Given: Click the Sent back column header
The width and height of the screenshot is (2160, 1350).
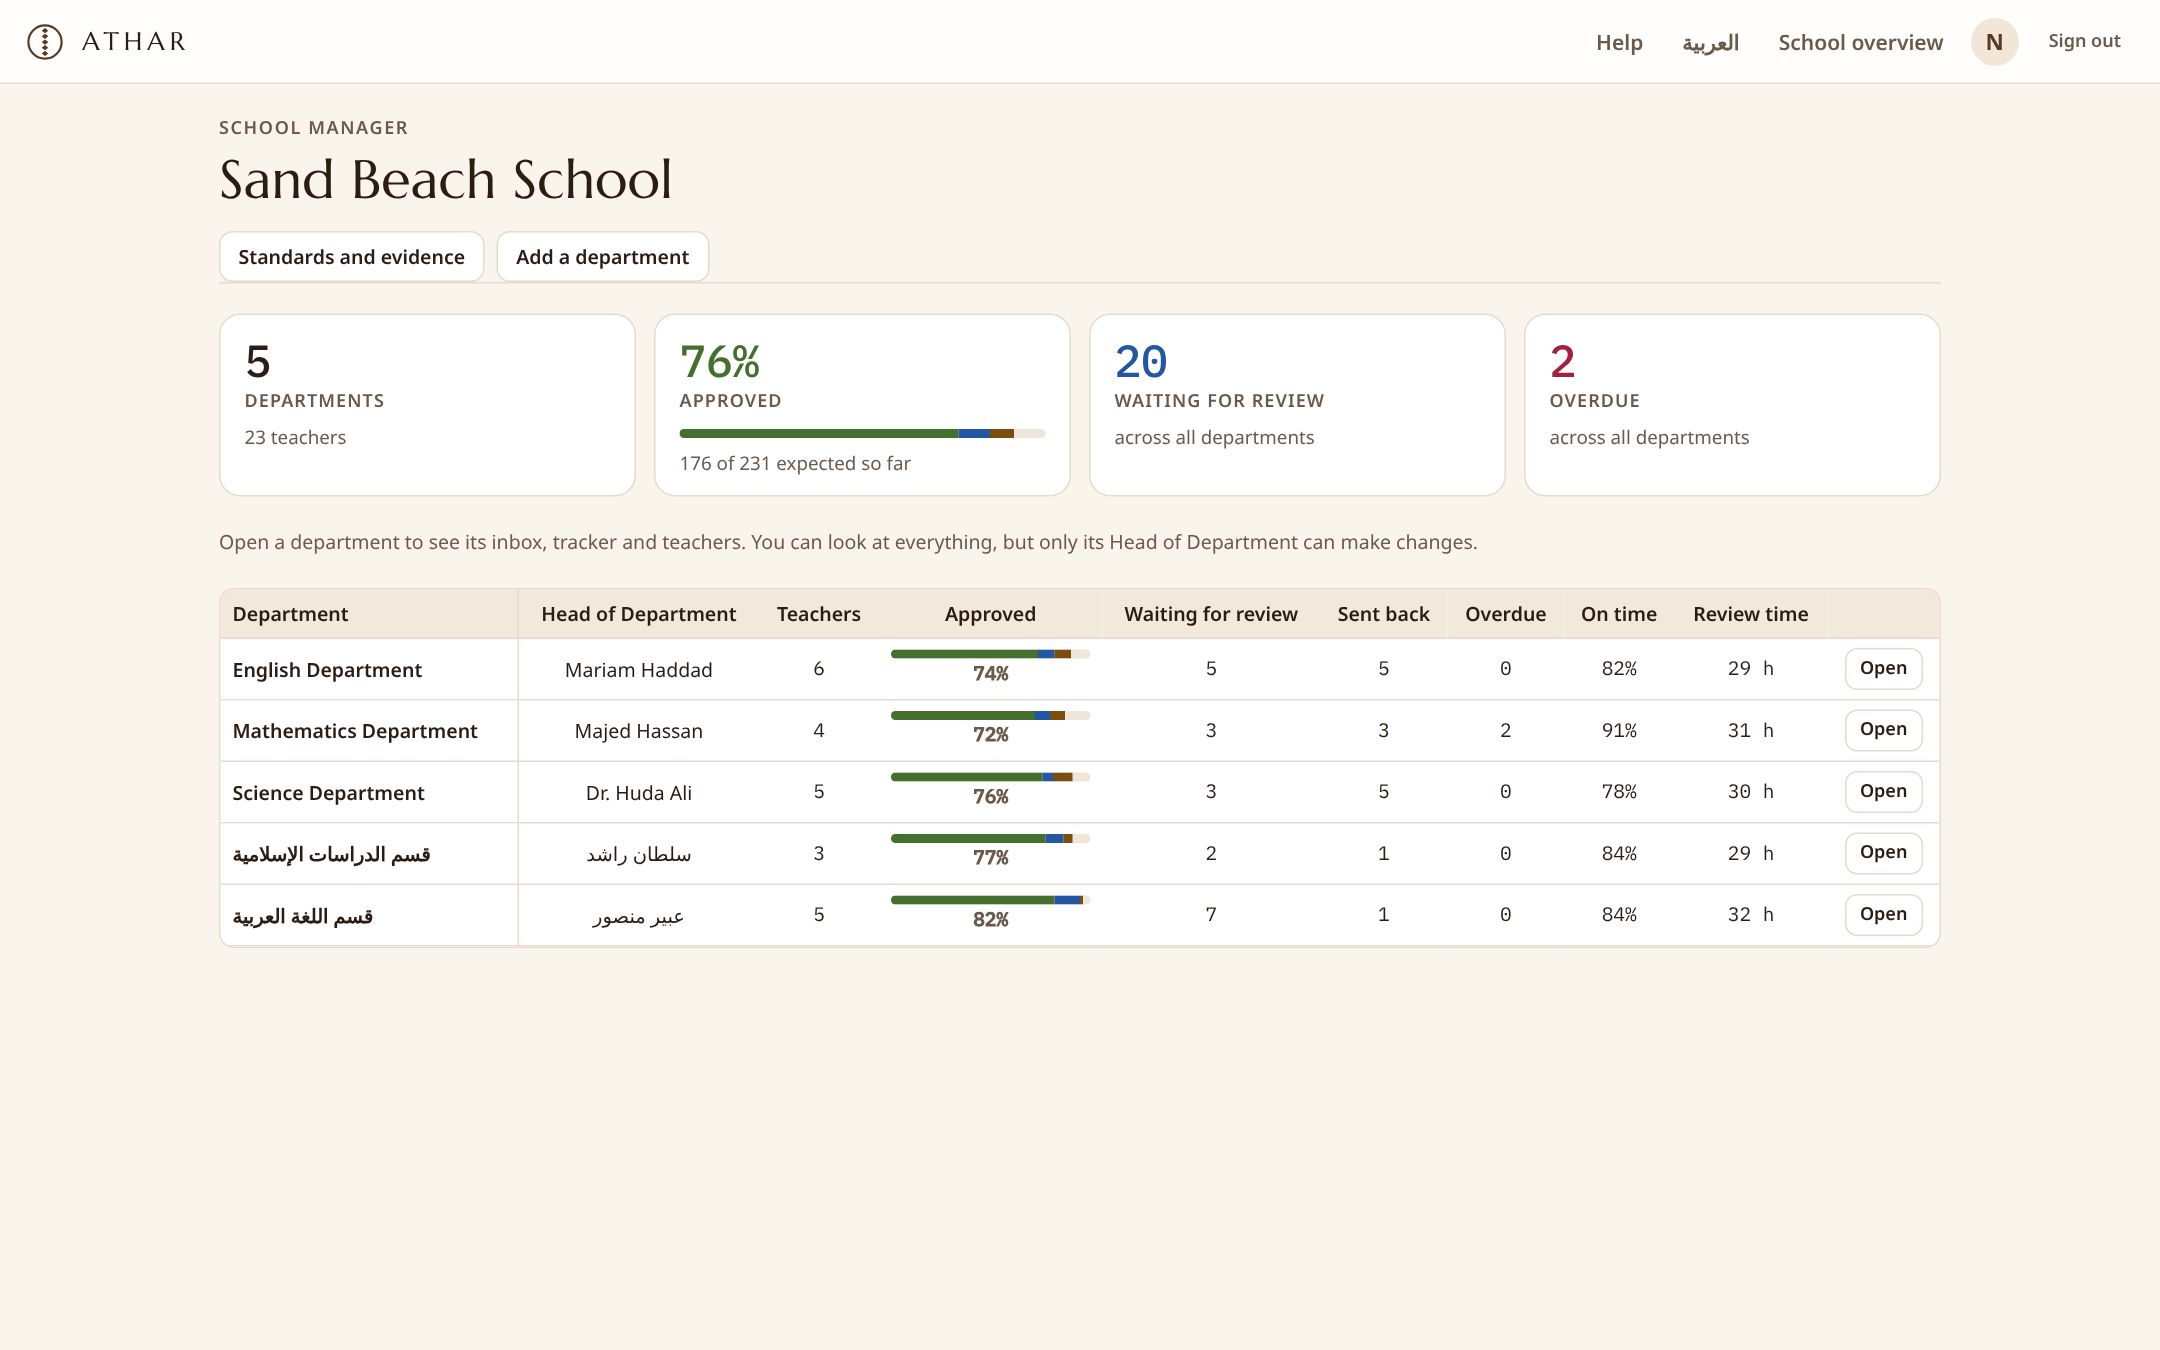Looking at the screenshot, I should point(1383,614).
